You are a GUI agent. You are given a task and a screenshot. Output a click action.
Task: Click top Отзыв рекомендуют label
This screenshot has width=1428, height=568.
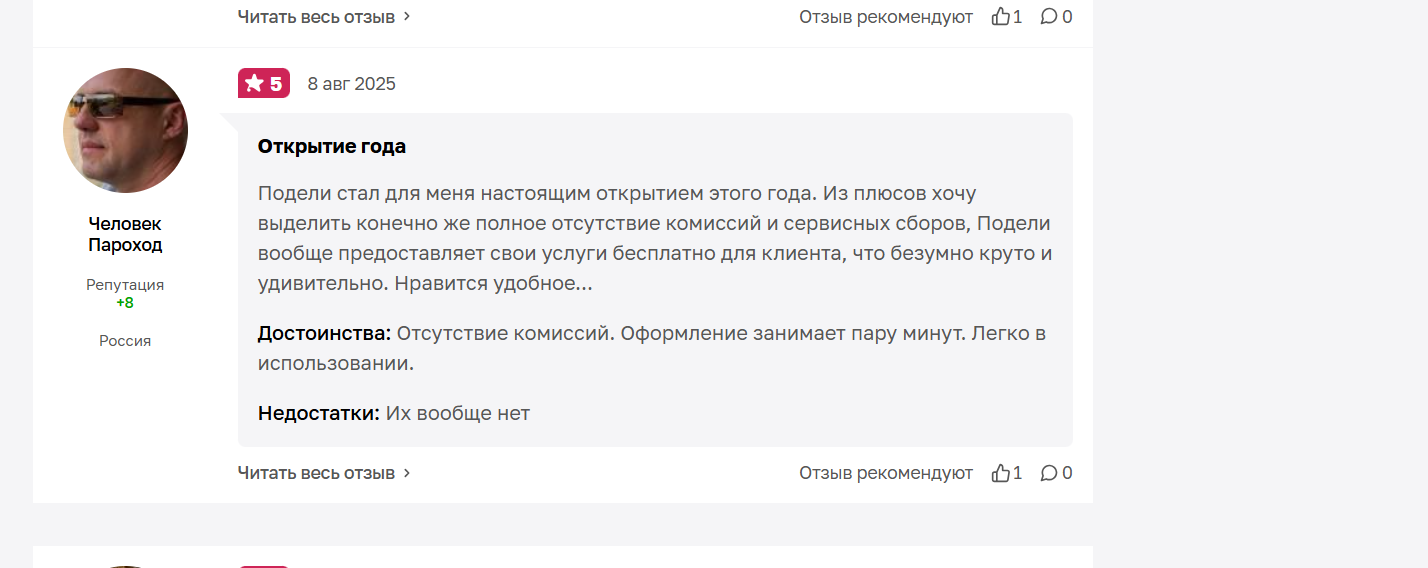tap(886, 17)
